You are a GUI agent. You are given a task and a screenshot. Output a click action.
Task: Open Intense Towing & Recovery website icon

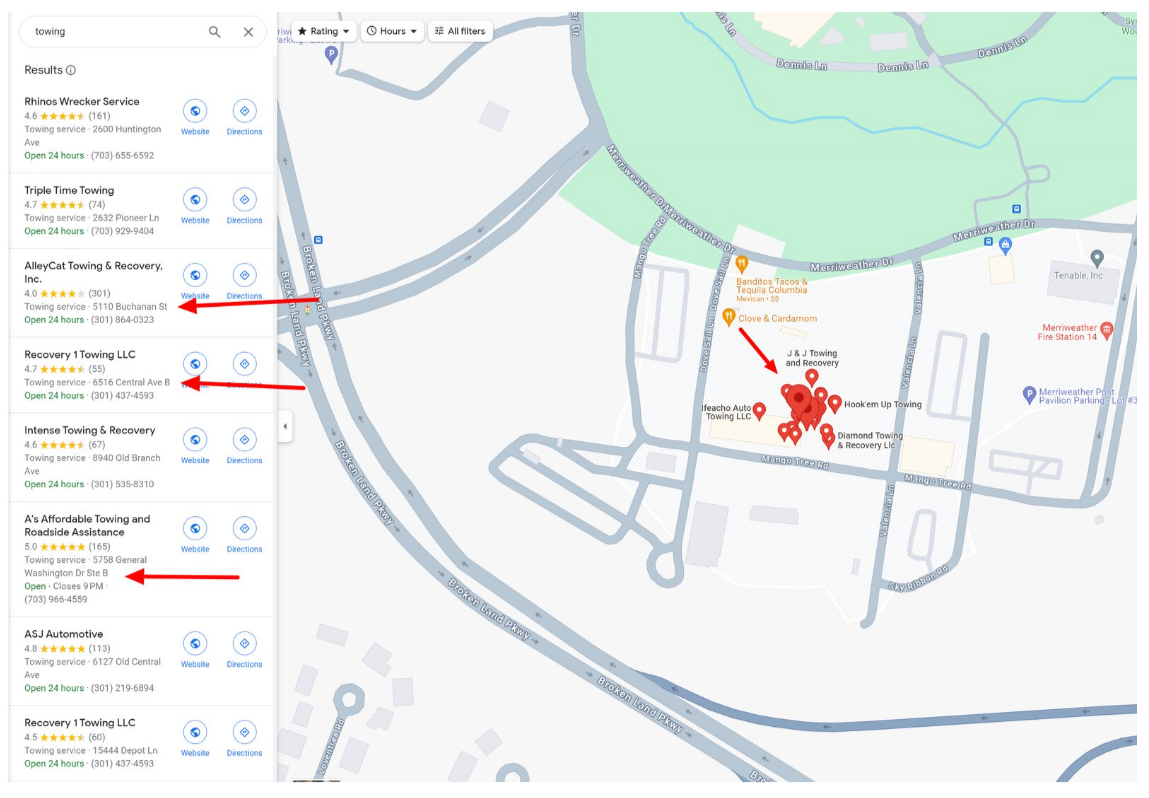(195, 440)
